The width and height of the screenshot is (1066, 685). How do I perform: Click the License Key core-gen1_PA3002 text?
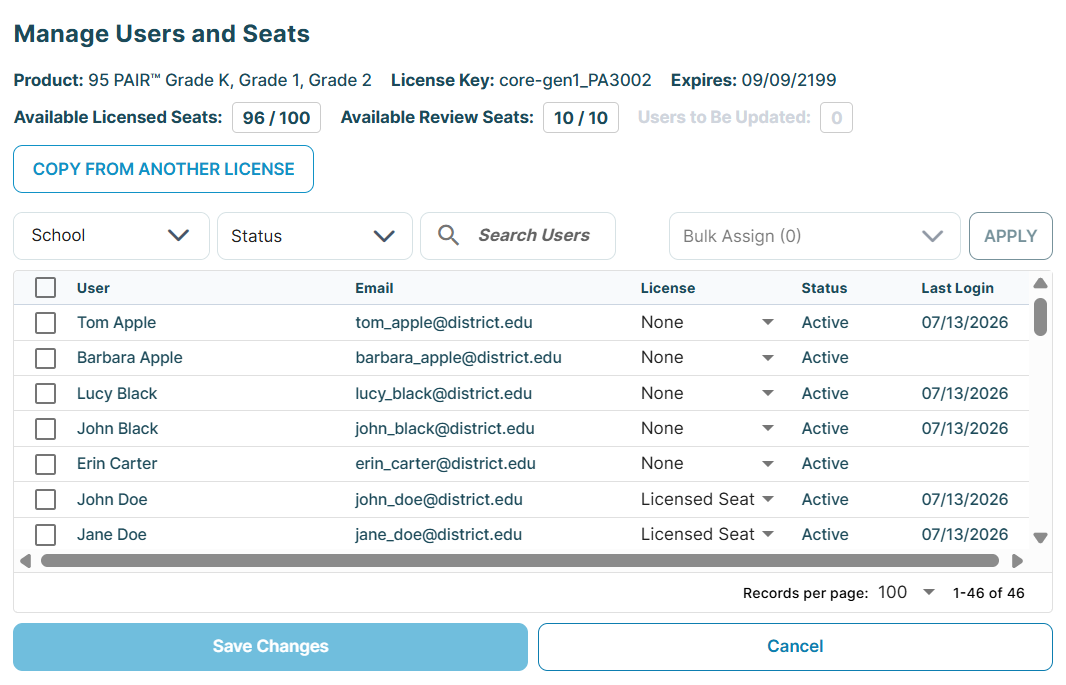521,80
